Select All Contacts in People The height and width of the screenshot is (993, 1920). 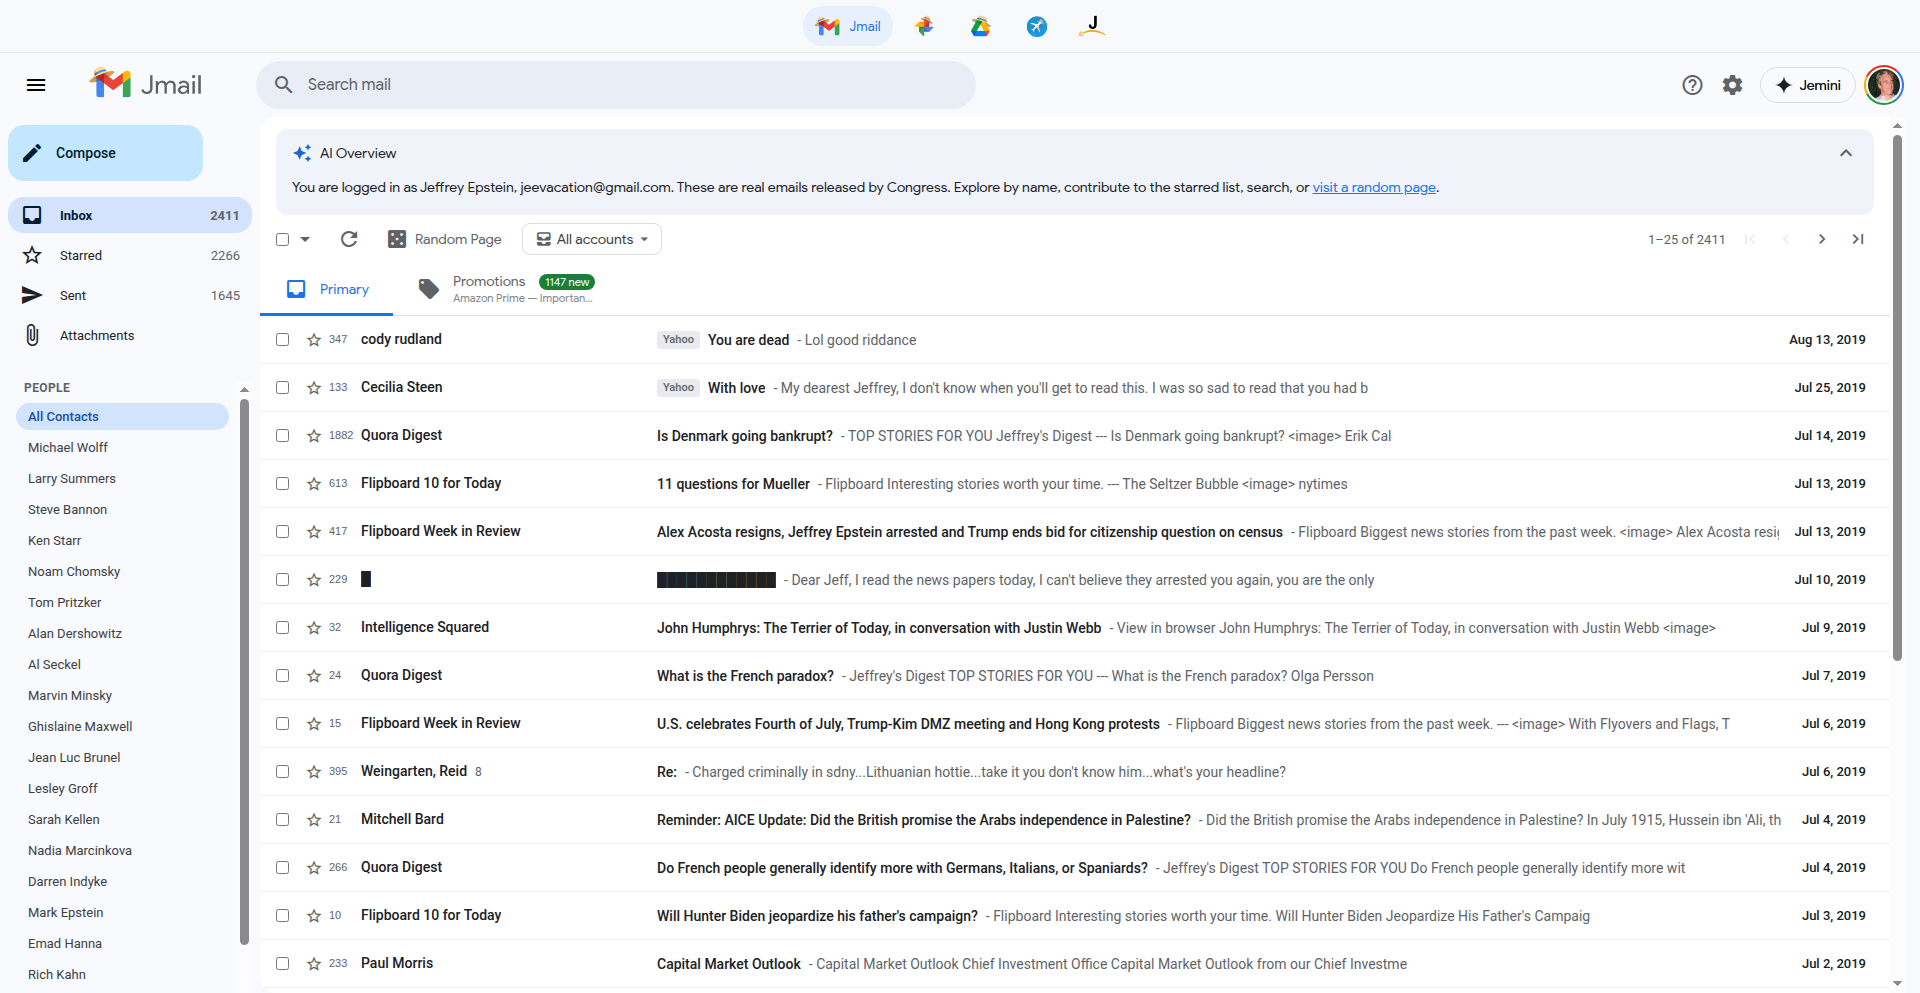pyautogui.click(x=123, y=417)
